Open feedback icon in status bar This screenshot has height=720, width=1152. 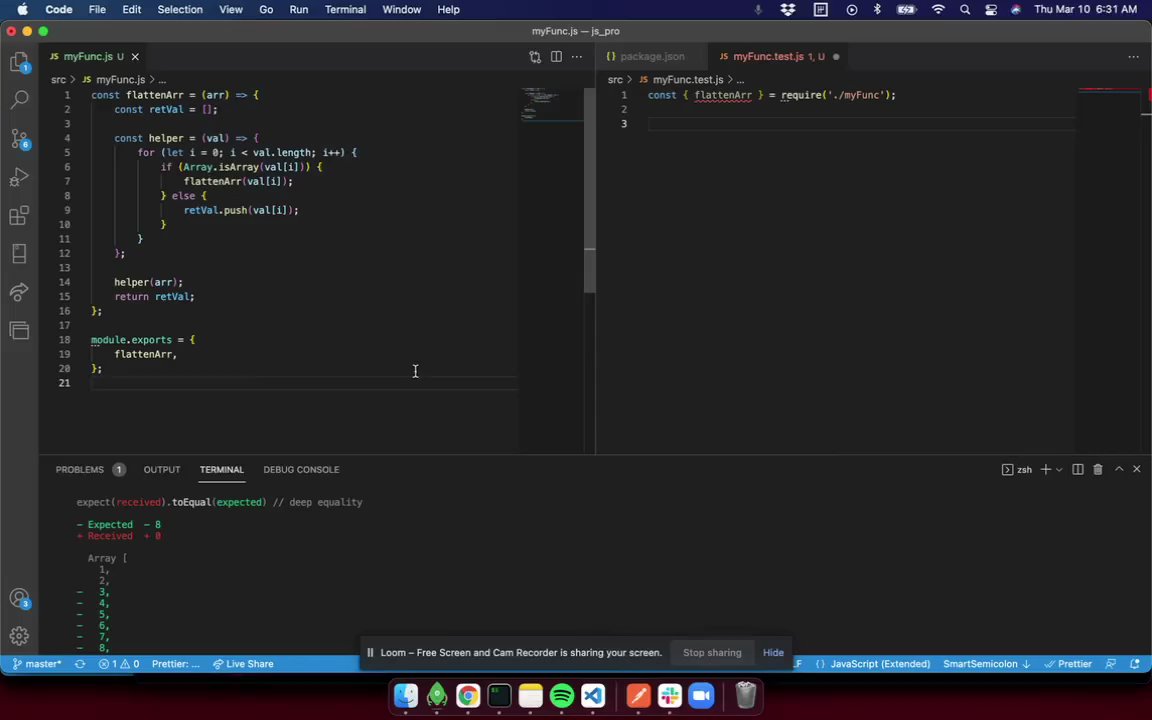(x=1111, y=664)
